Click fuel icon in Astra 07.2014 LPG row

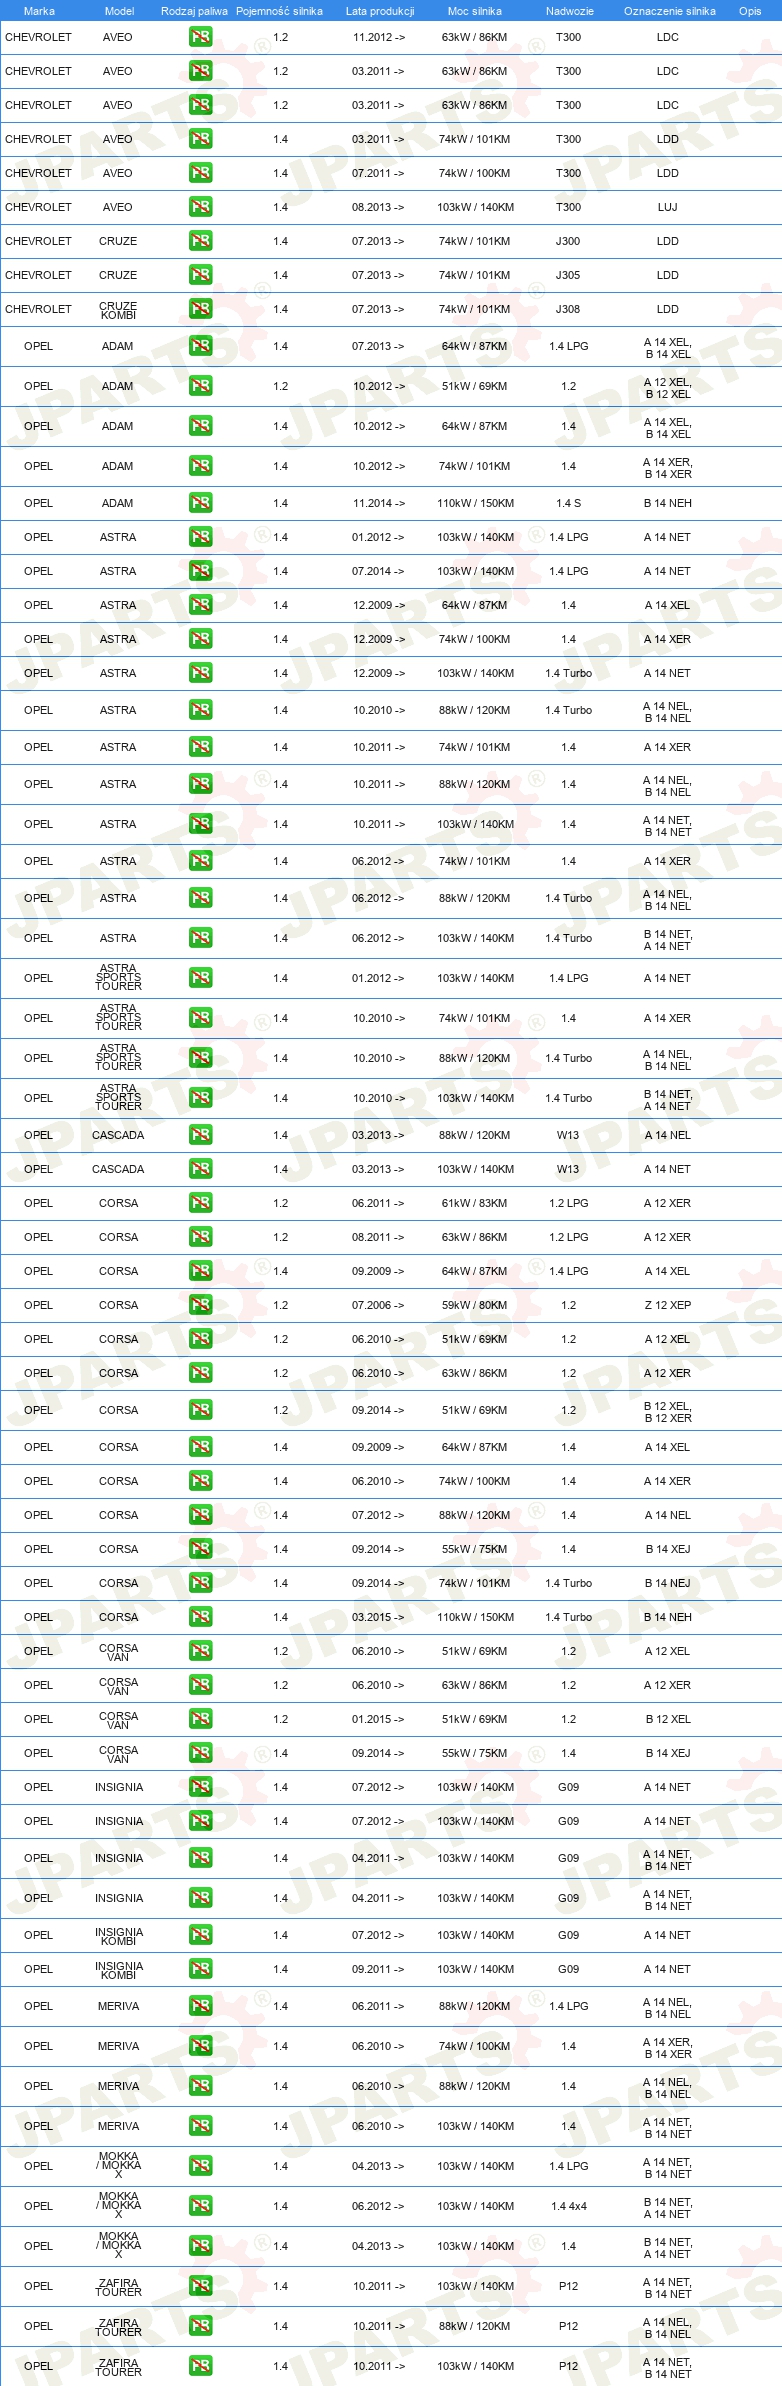(200, 571)
